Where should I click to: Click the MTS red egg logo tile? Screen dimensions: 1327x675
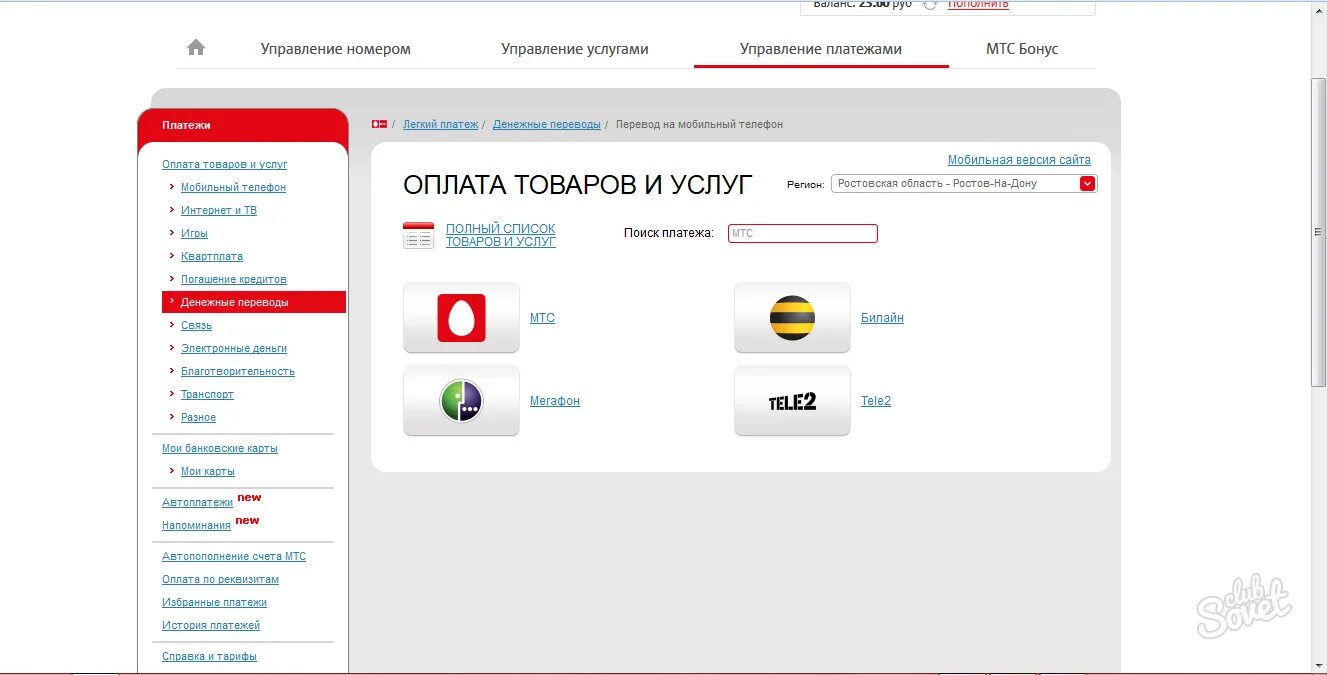pos(461,318)
